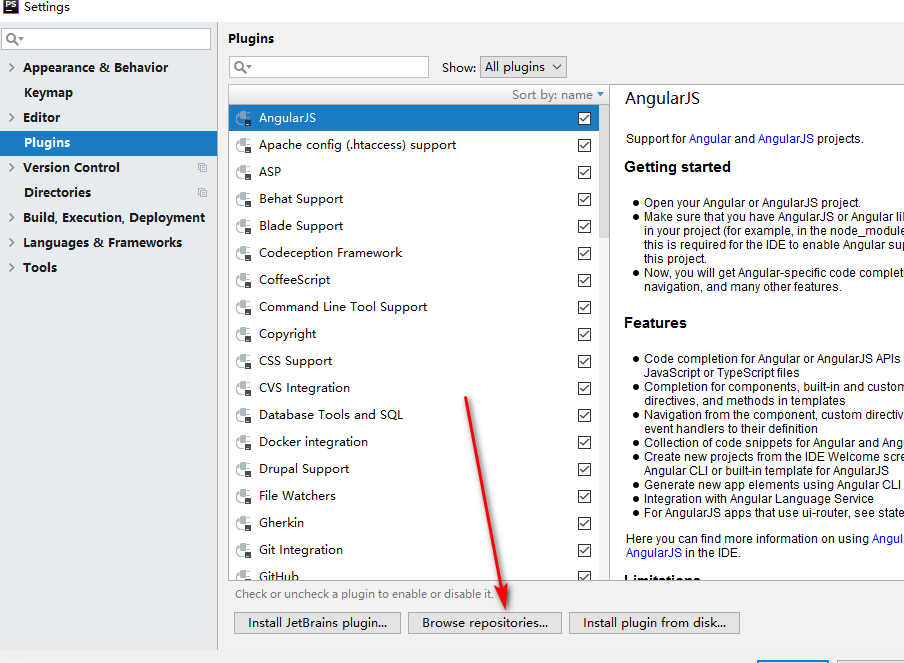Click Install JetBrains plugin button
904x663 pixels.
point(317,623)
